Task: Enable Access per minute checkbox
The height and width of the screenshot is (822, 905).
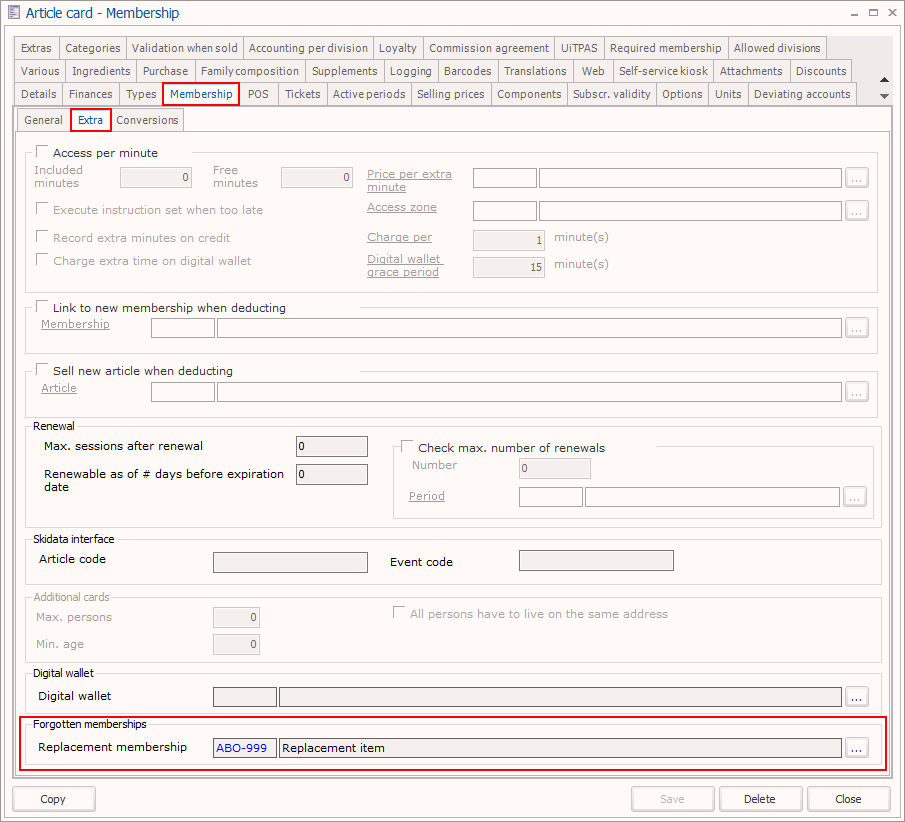Action: click(x=42, y=152)
